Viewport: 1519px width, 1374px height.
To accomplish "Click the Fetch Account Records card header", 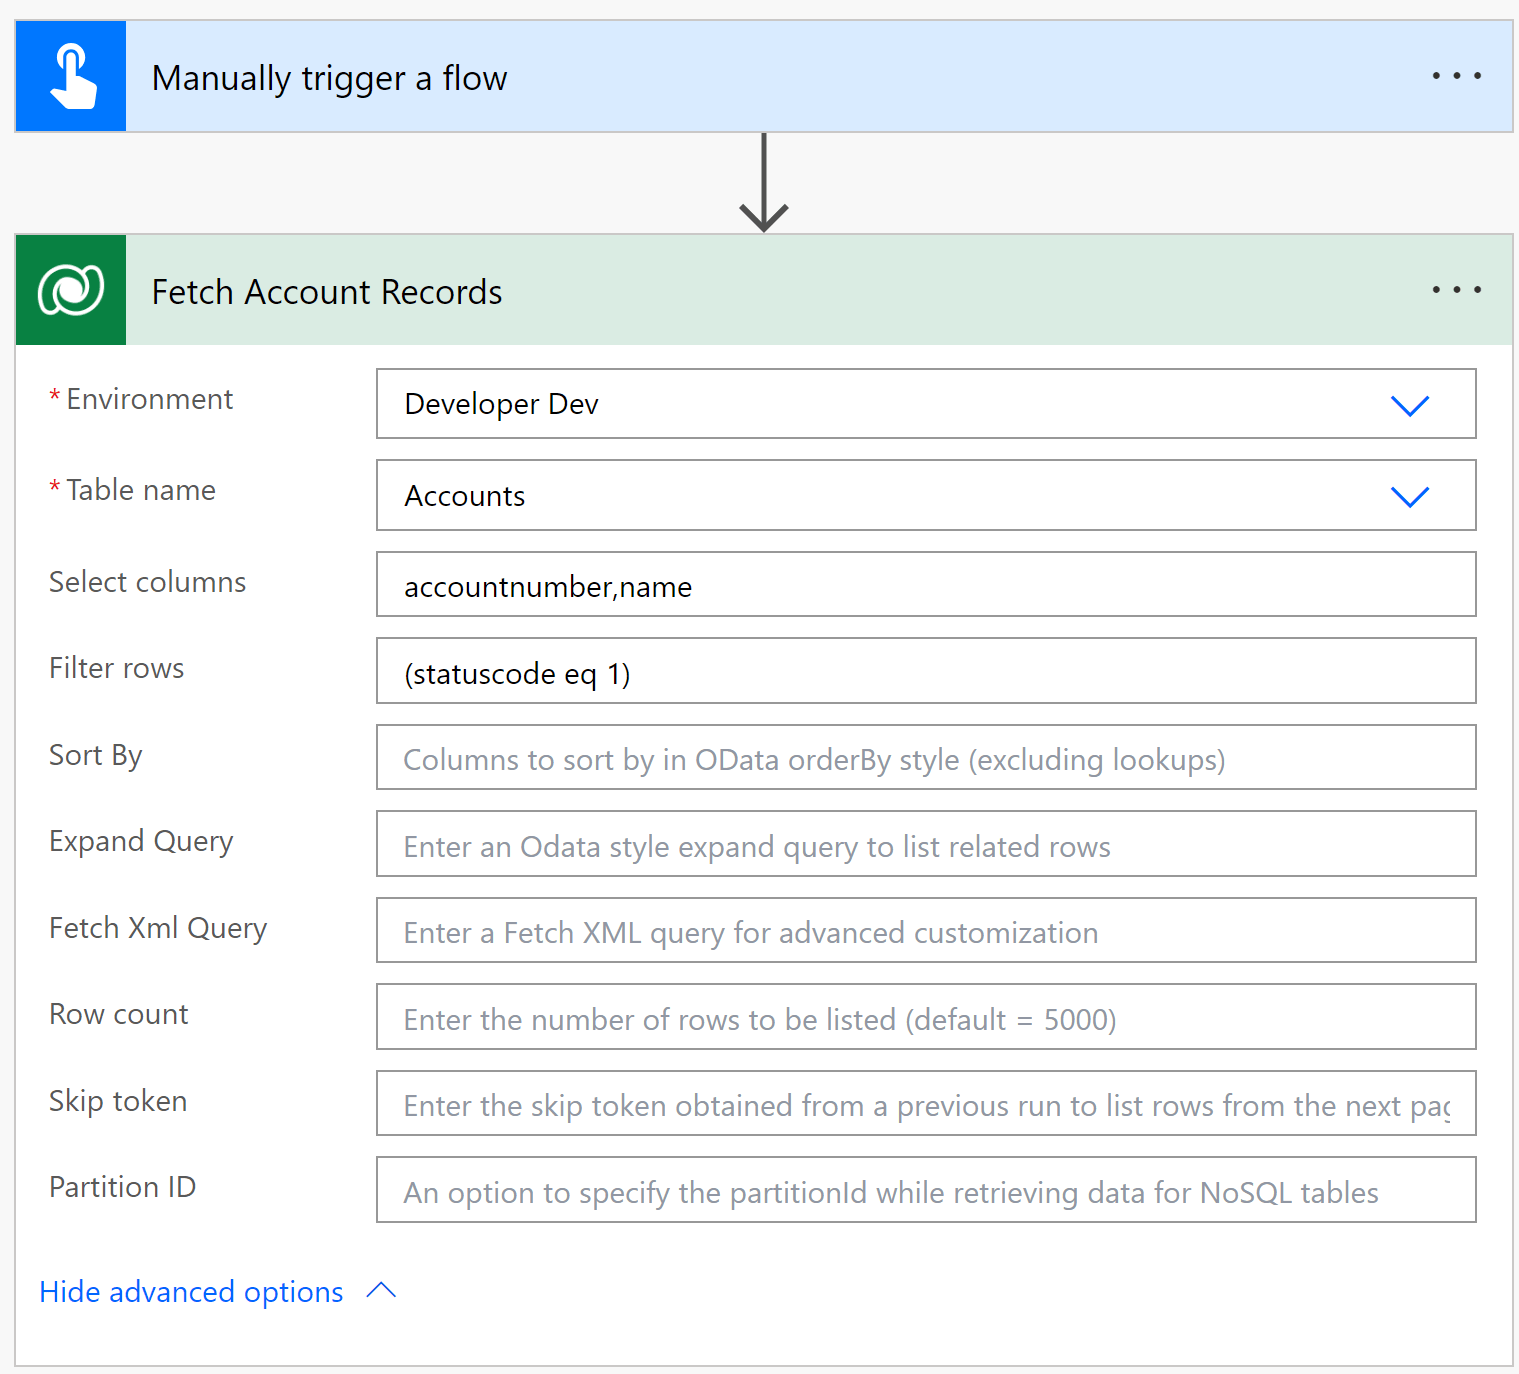I will click(x=764, y=290).
